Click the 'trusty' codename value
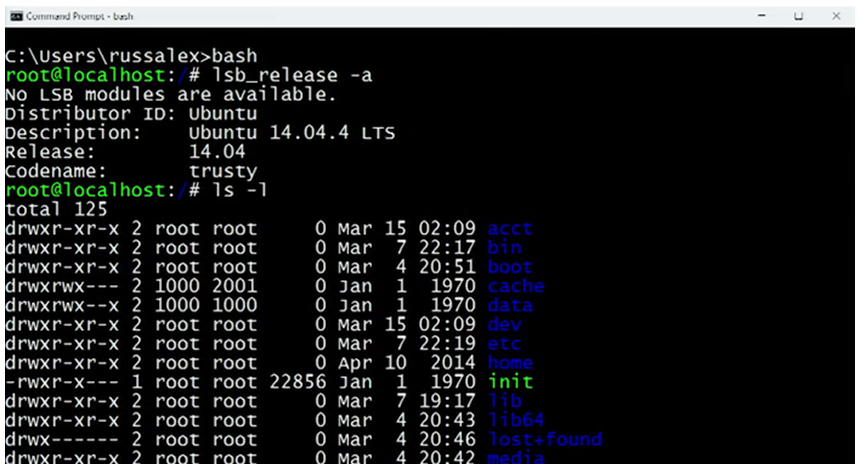 click(x=223, y=171)
